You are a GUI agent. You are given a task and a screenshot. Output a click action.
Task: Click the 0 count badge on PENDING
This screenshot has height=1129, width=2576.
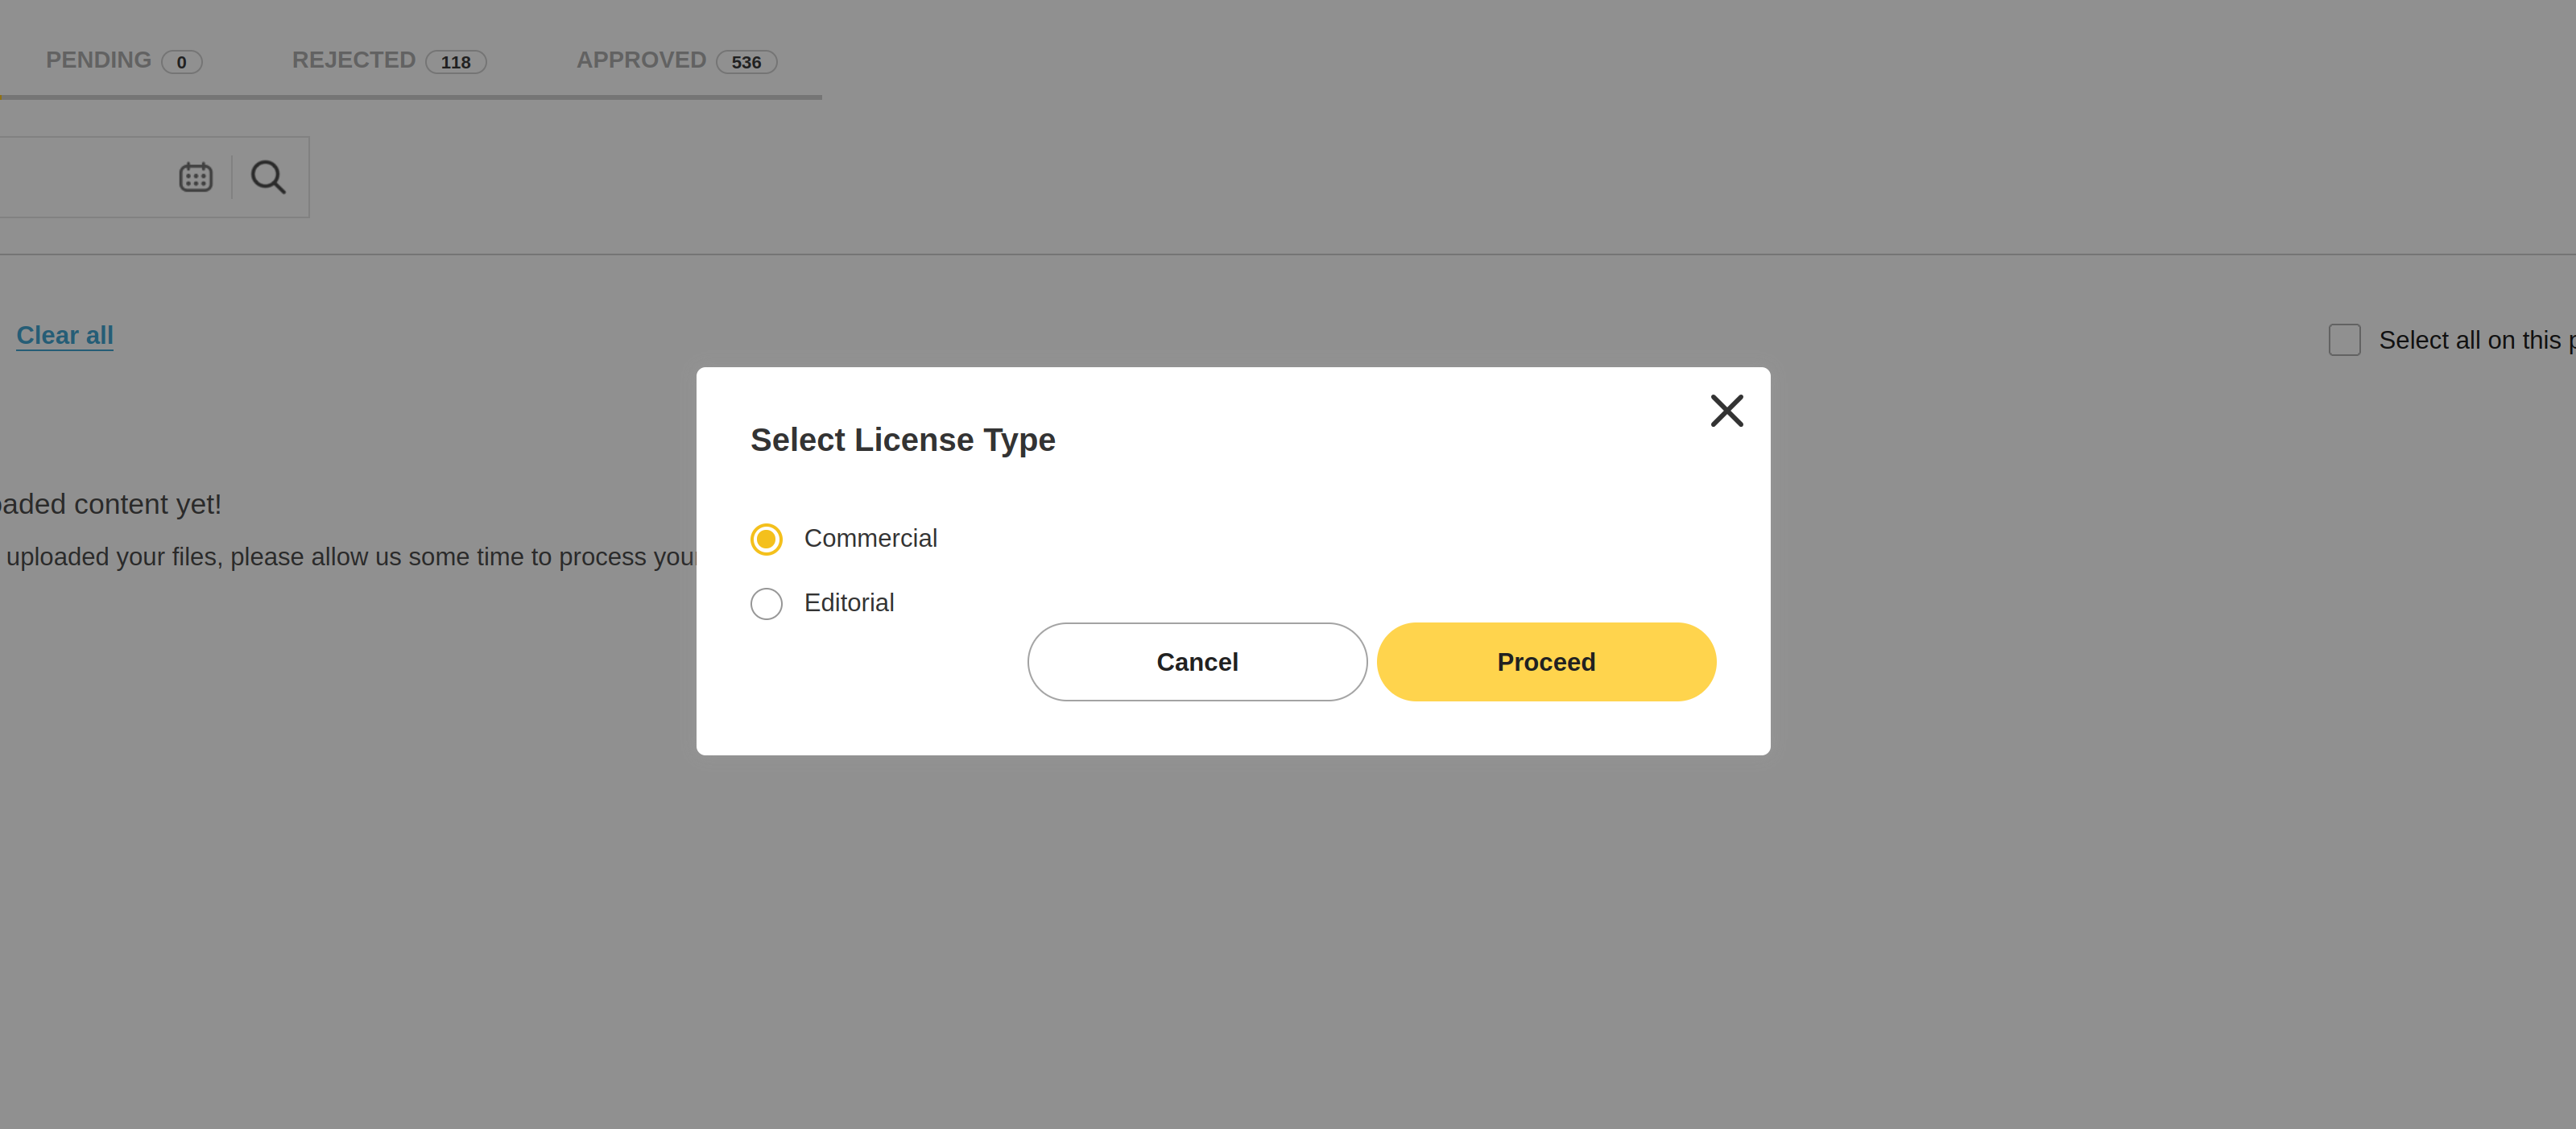tap(181, 62)
